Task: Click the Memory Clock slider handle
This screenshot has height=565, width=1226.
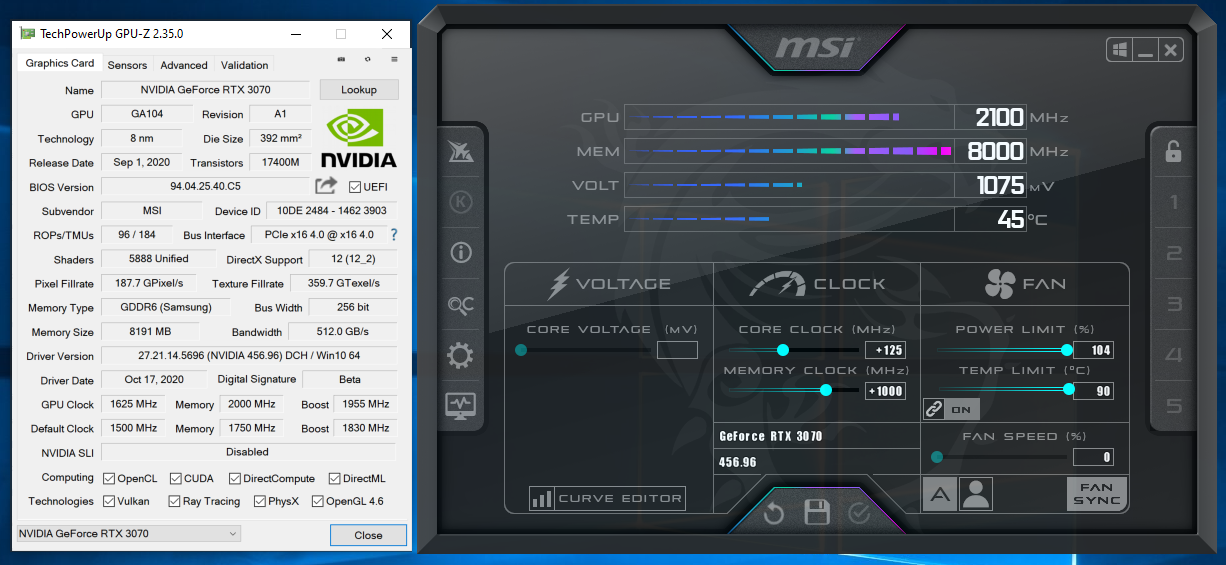Action: coord(826,390)
